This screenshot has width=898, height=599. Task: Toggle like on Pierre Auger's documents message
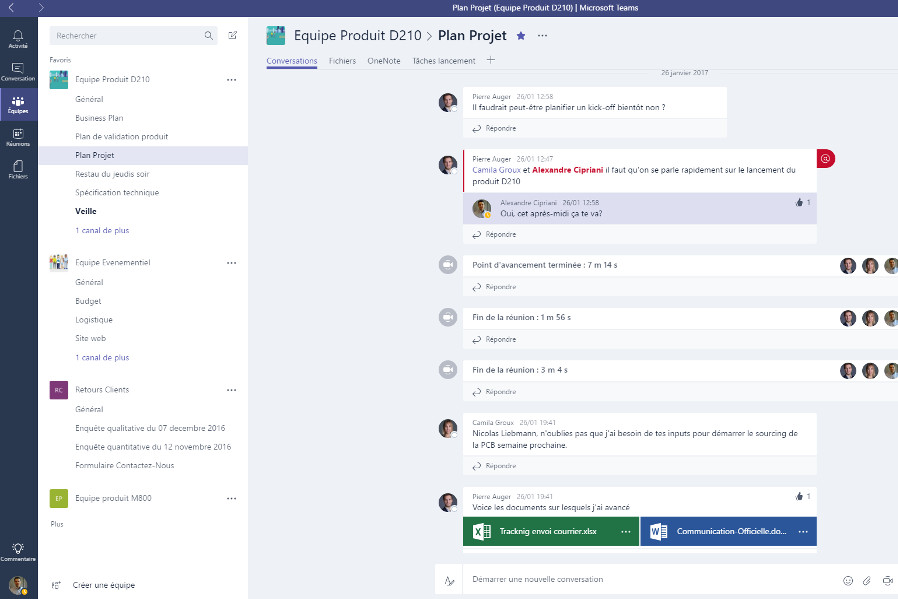click(x=799, y=496)
